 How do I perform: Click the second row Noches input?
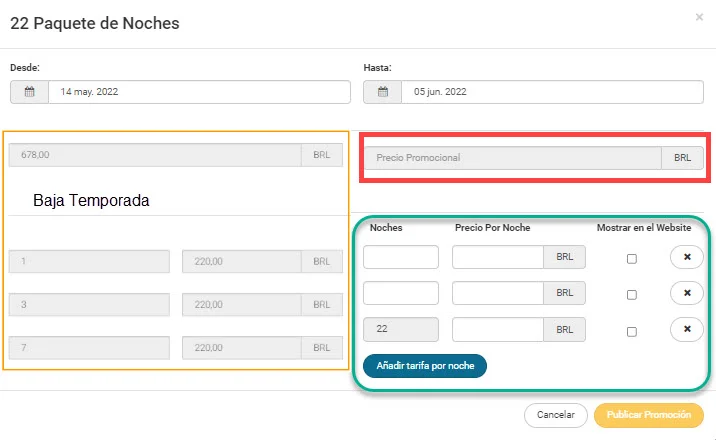(x=400, y=293)
